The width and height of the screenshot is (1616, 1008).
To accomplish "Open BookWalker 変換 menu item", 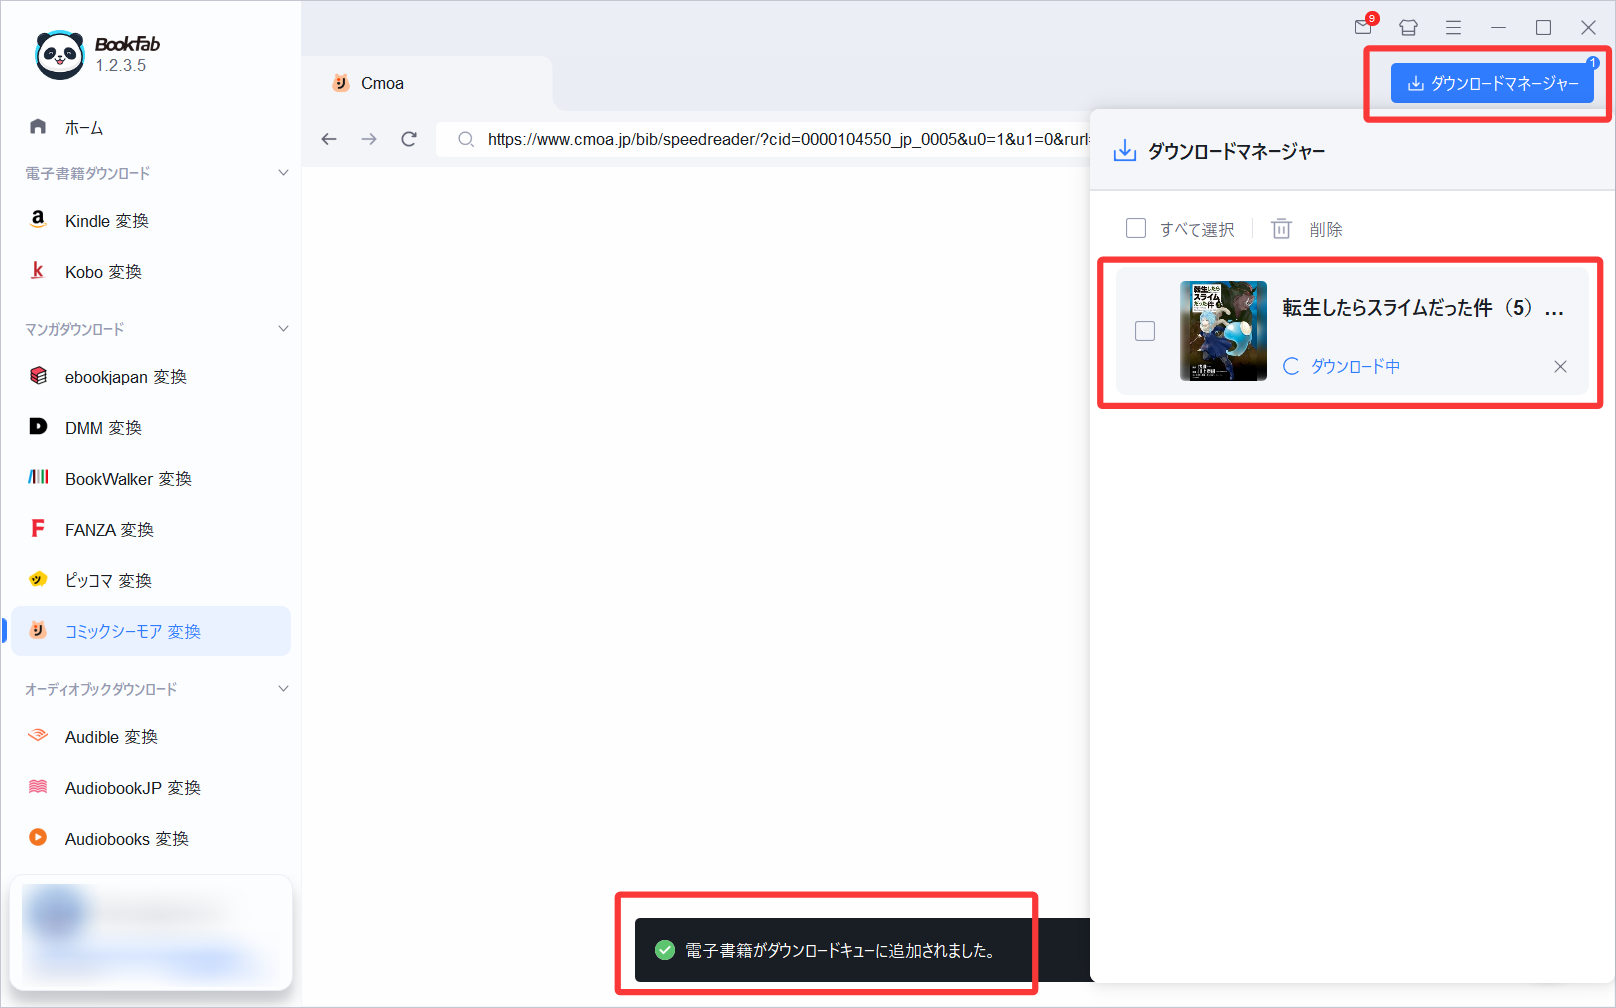I will [150, 478].
